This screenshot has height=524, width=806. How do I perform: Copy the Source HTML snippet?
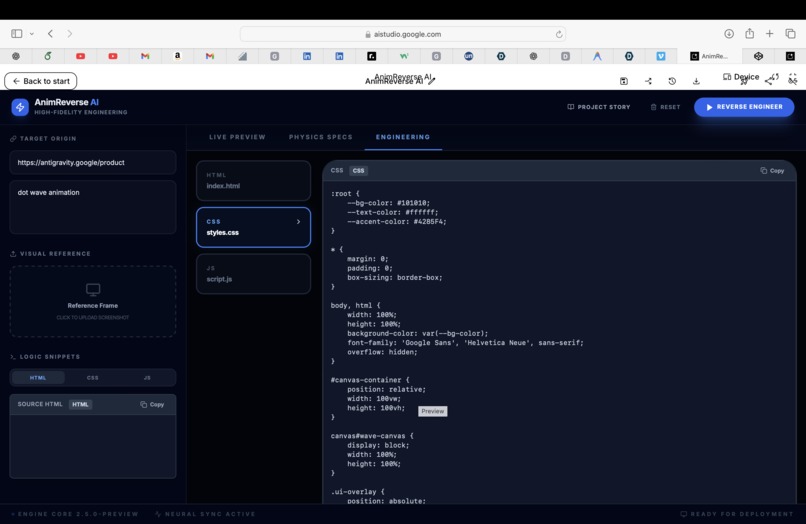pos(152,405)
